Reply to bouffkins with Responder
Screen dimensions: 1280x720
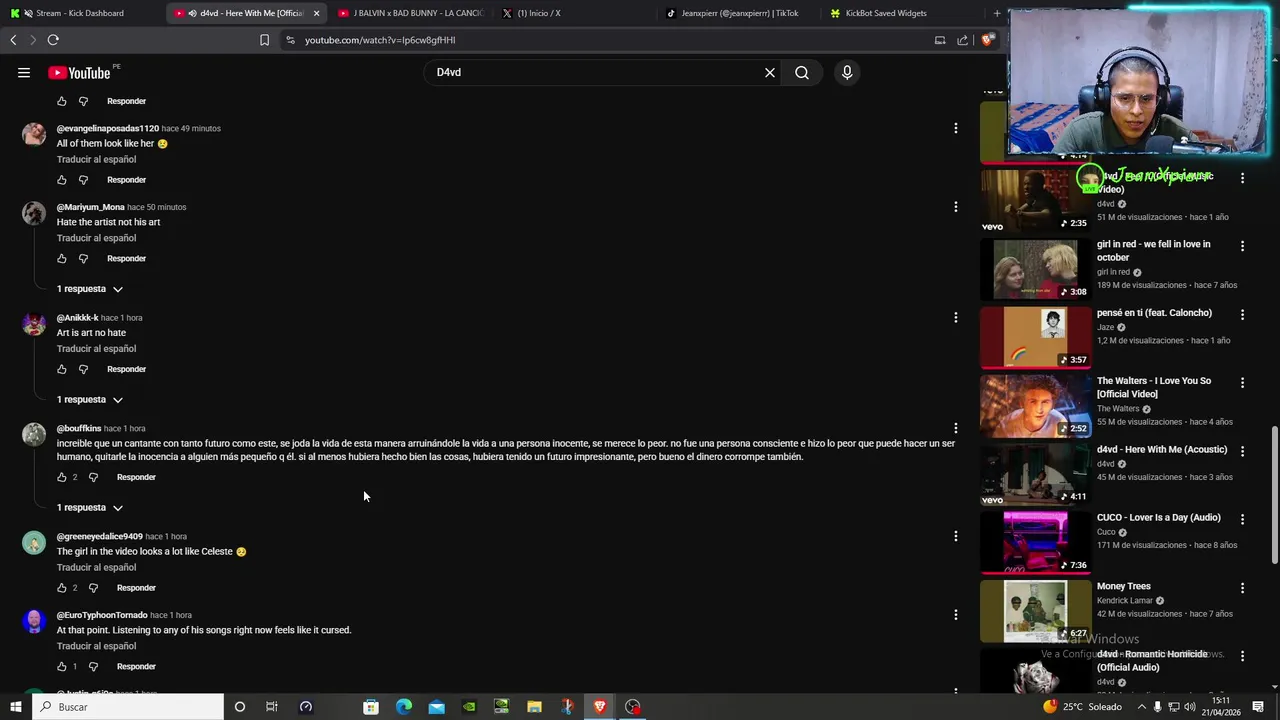(136, 478)
